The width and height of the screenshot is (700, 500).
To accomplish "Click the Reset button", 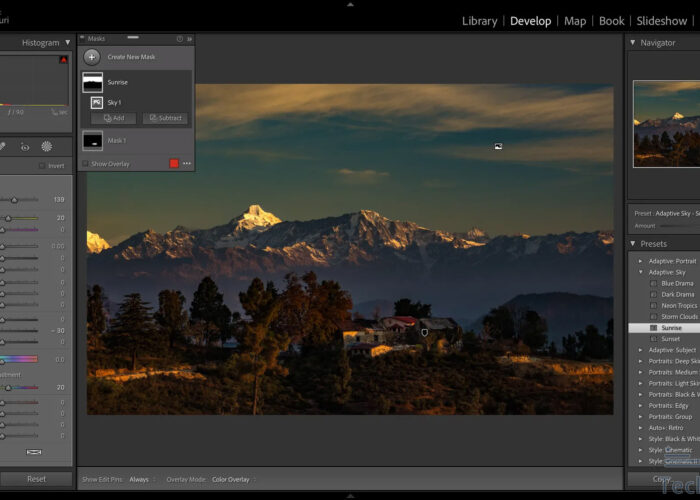I will click(x=36, y=479).
